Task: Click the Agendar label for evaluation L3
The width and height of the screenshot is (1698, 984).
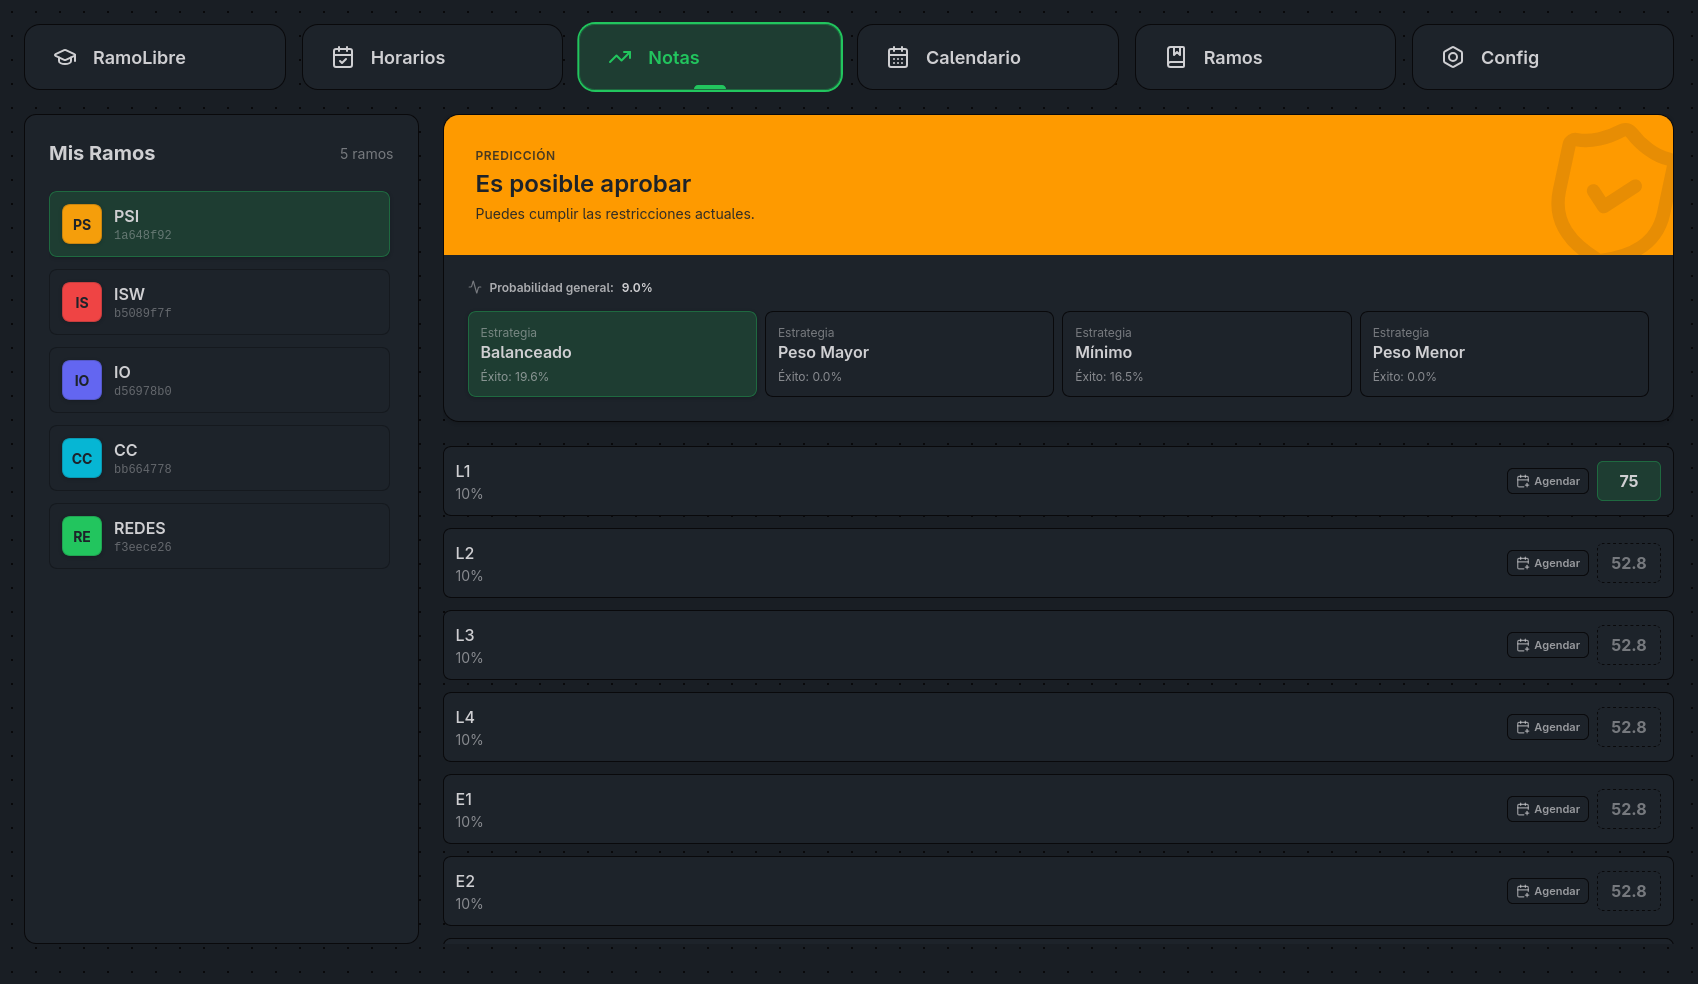Action: click(1557, 645)
